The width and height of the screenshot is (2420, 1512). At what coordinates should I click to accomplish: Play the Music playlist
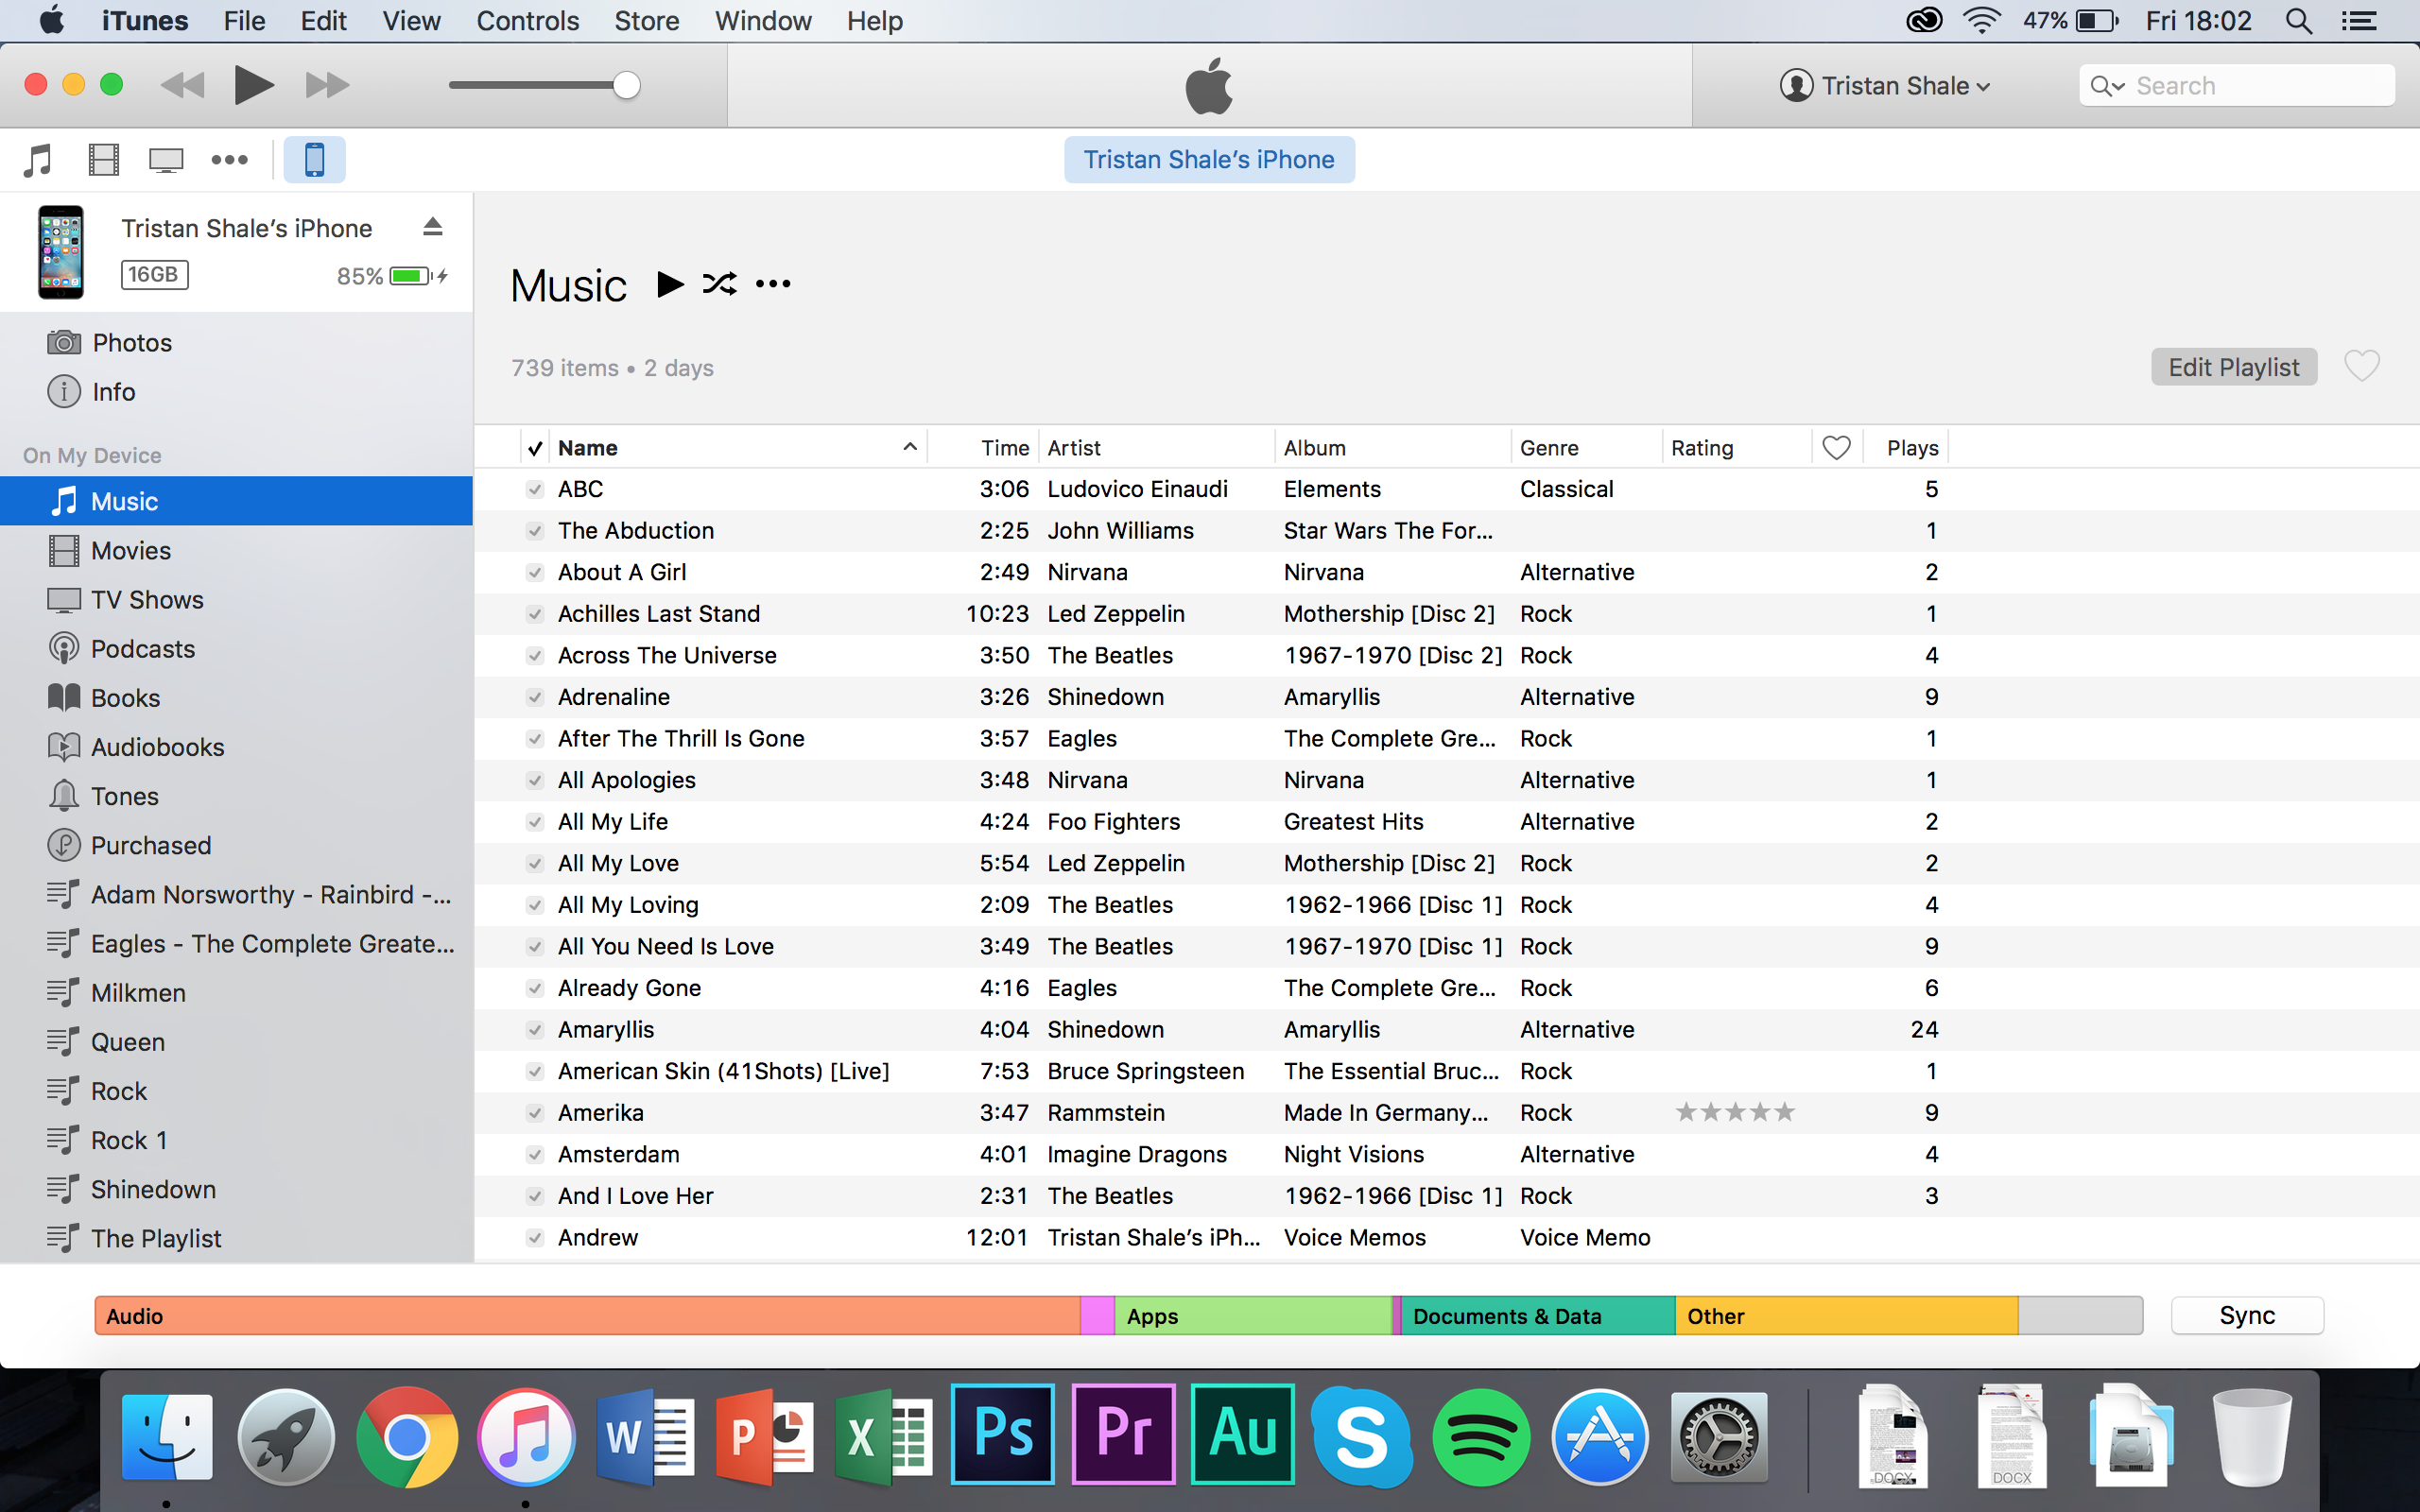[x=670, y=284]
